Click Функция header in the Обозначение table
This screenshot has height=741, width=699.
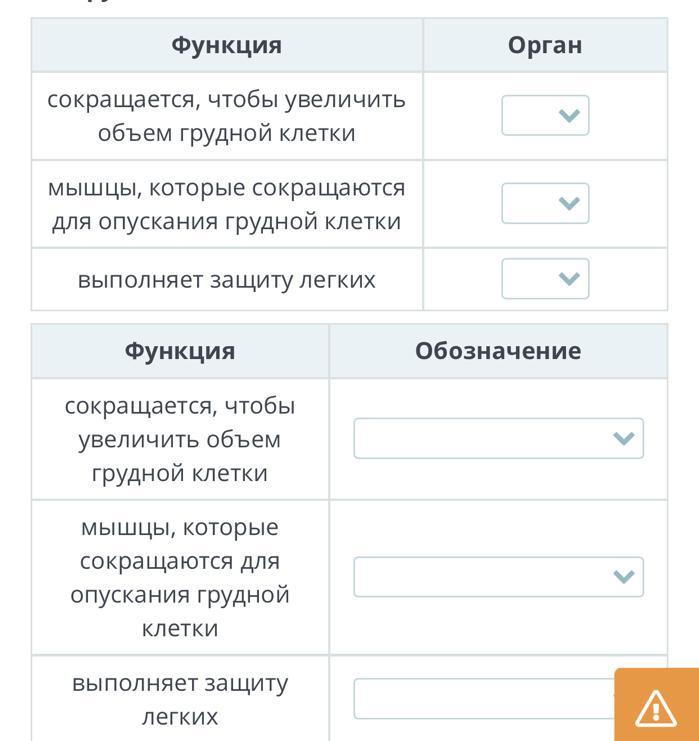pos(180,351)
